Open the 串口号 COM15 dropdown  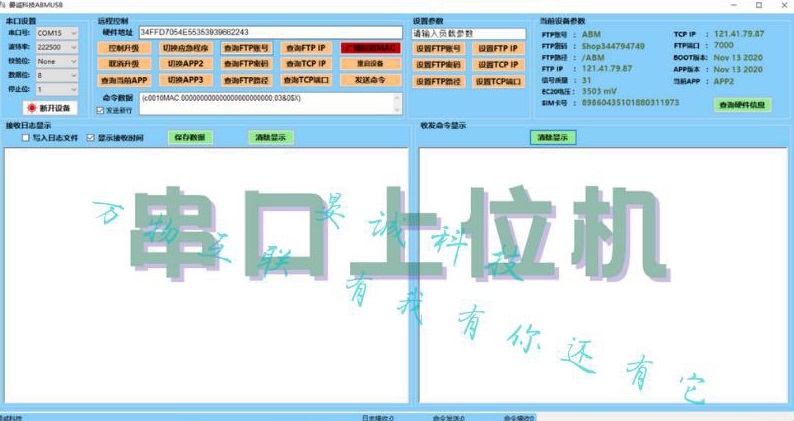pyautogui.click(x=57, y=33)
